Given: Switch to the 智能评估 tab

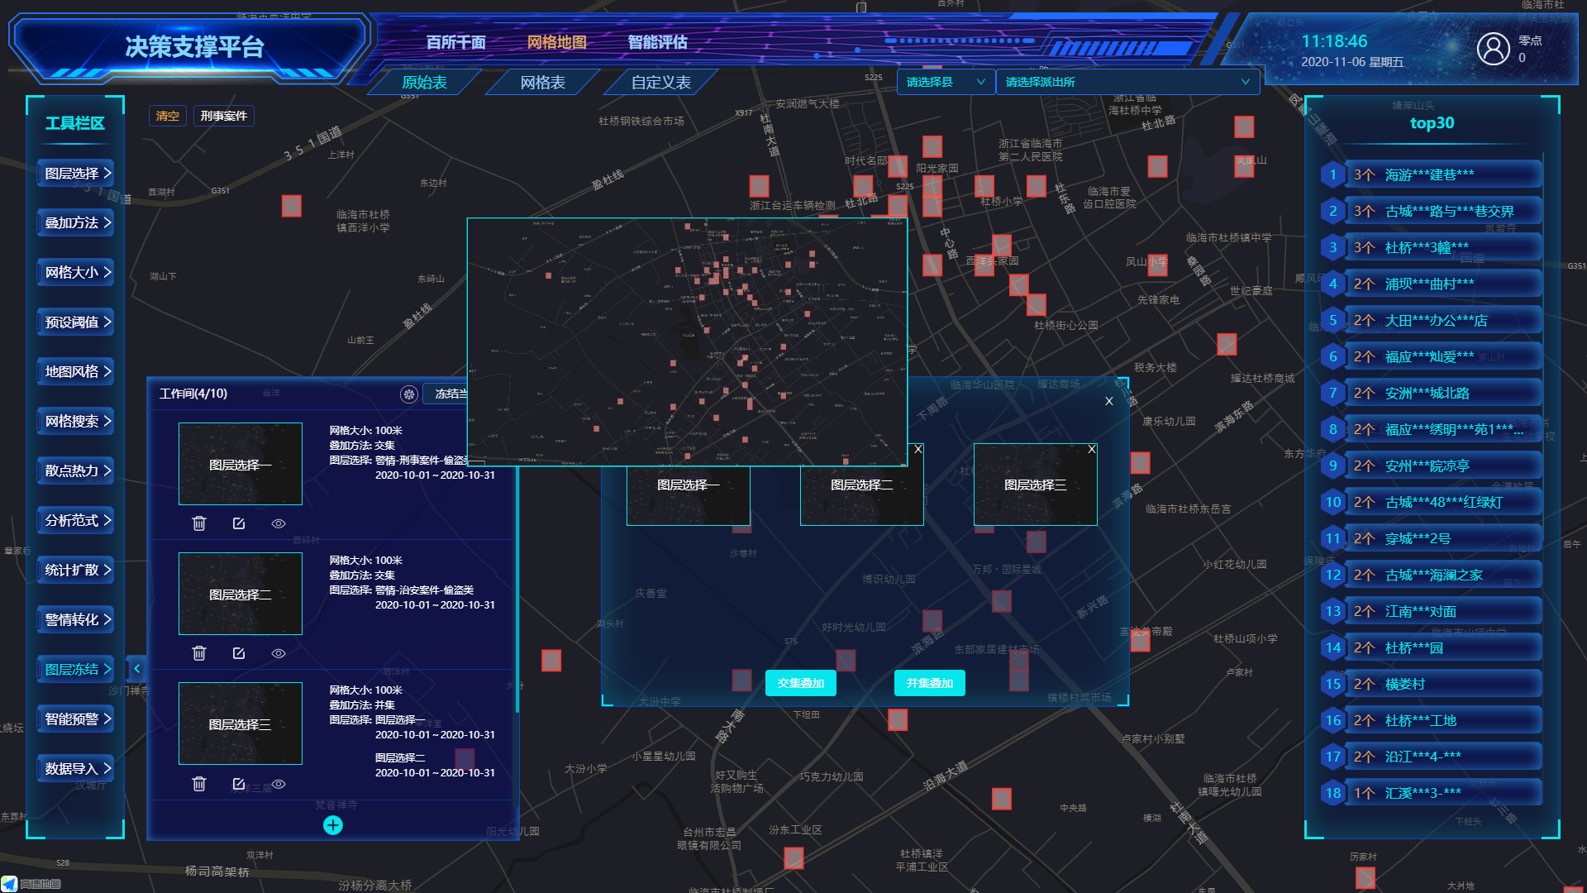Looking at the screenshot, I should coord(657,42).
